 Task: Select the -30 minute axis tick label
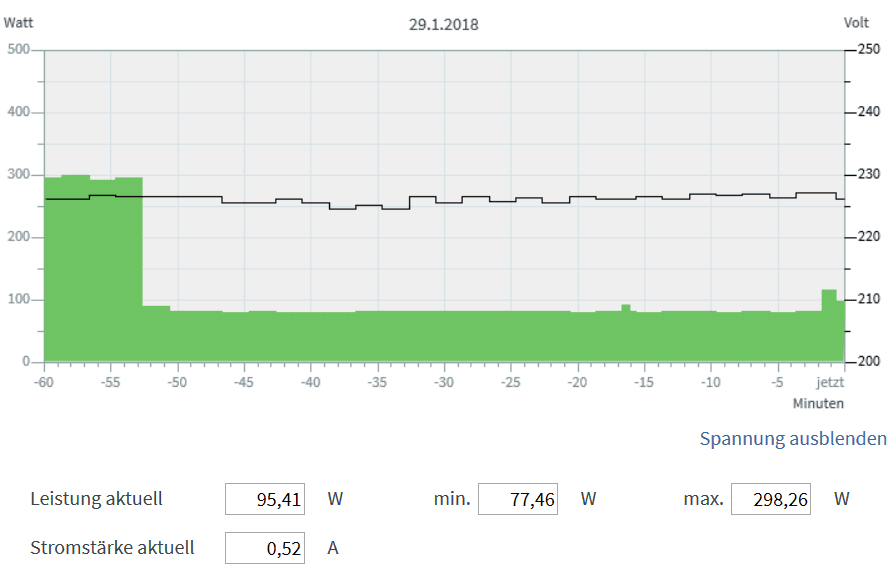(443, 382)
